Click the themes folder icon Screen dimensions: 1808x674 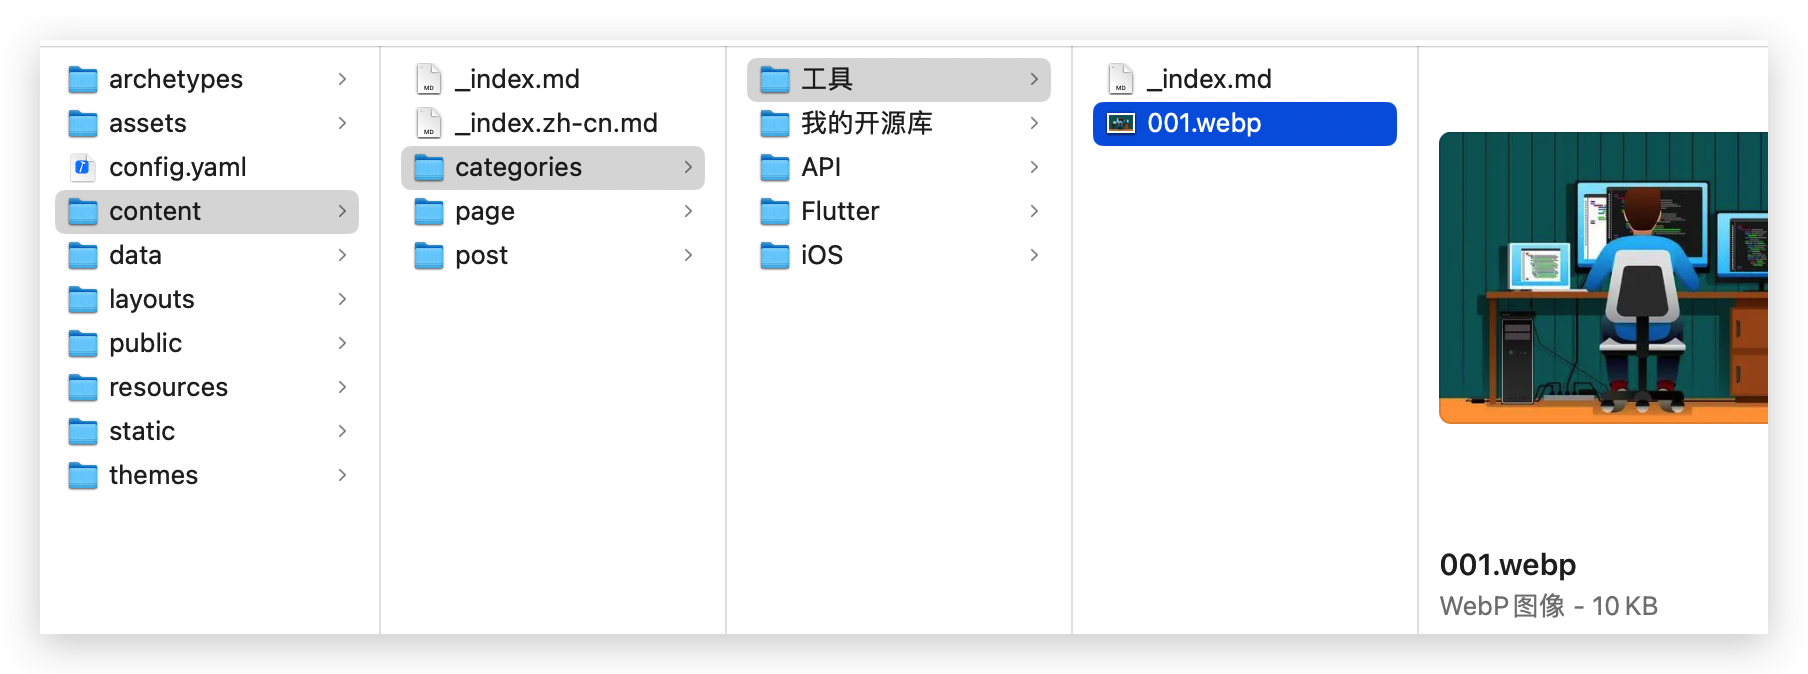pyautogui.click(x=83, y=475)
